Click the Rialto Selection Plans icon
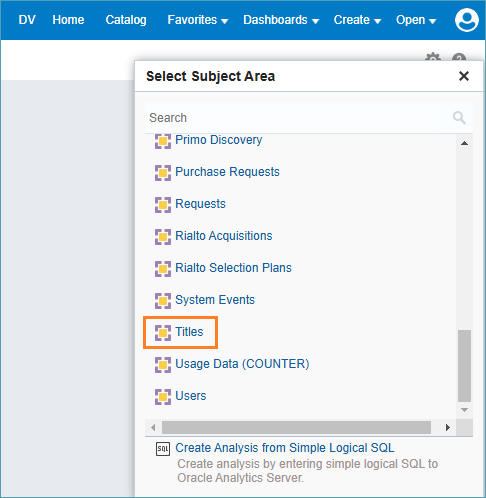Viewport: 486px width, 498px height. click(163, 269)
